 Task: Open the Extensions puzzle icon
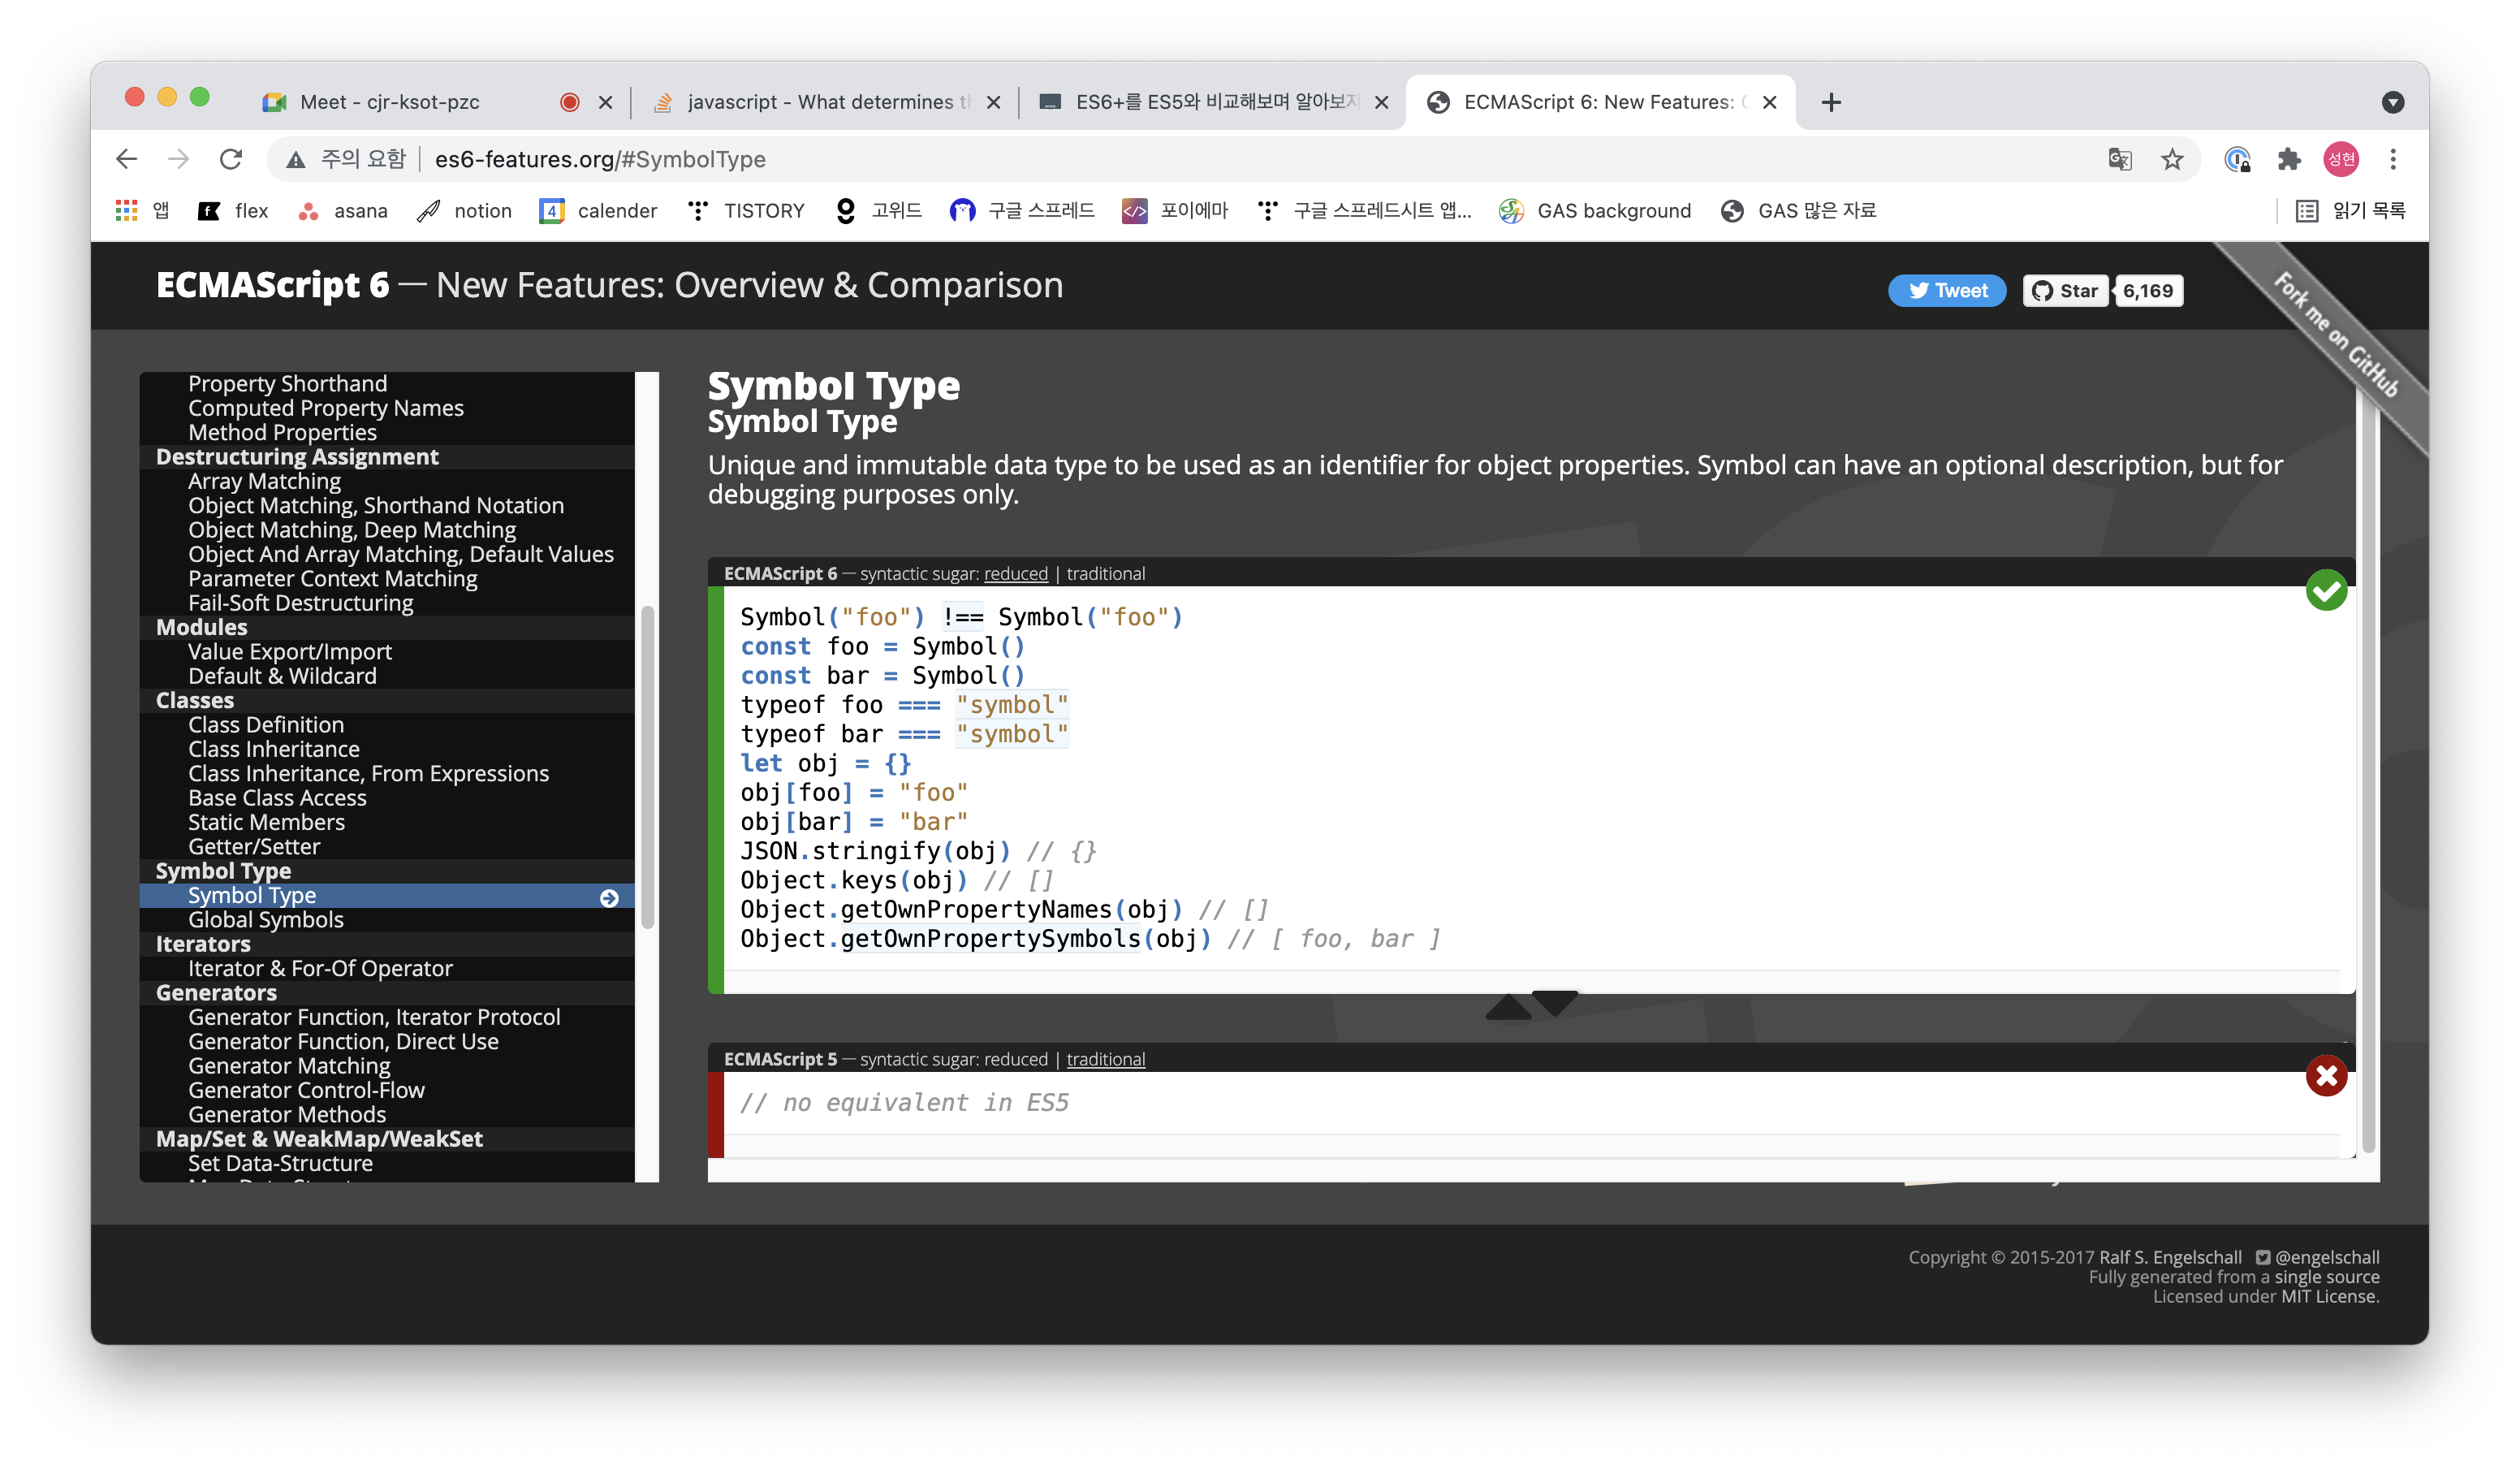(x=2289, y=159)
